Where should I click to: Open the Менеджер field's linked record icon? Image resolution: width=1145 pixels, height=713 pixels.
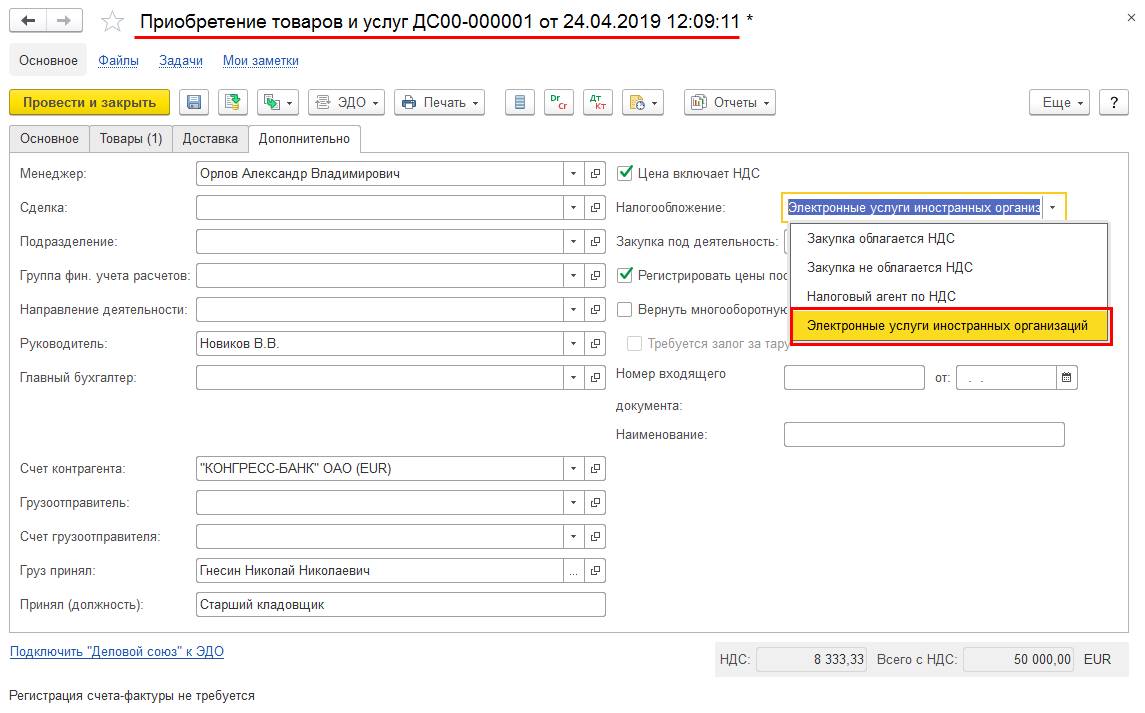click(595, 174)
